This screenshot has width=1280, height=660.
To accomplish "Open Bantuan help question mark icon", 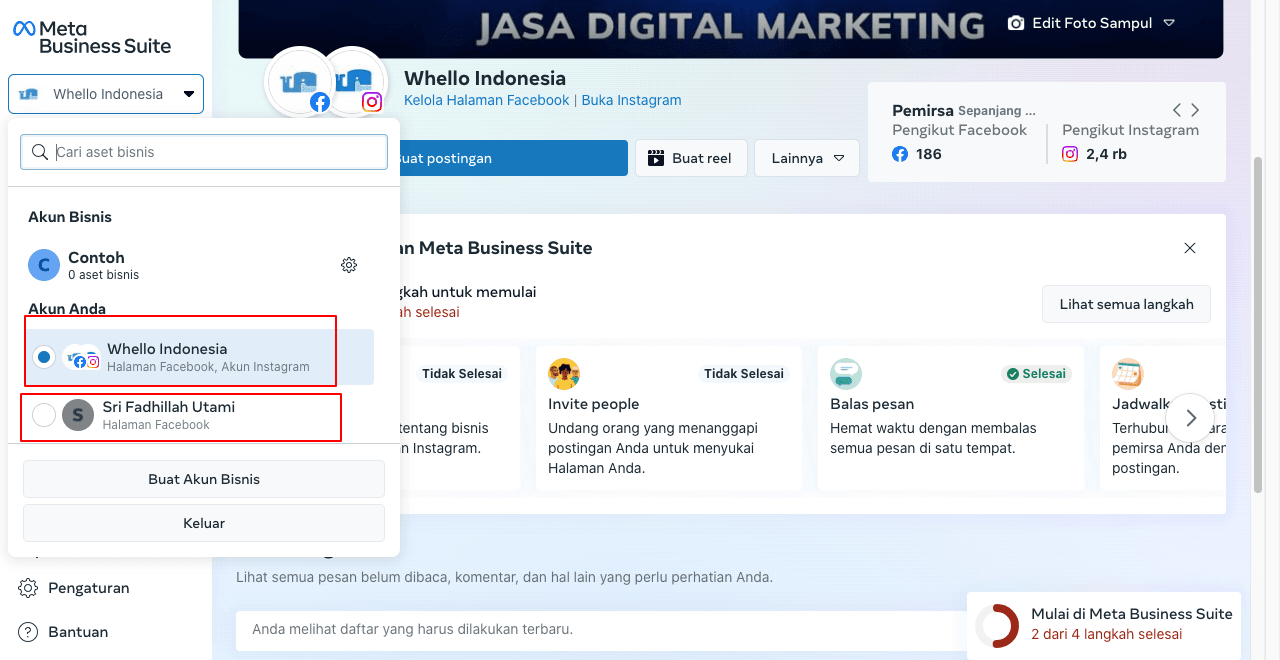I will (x=28, y=632).
